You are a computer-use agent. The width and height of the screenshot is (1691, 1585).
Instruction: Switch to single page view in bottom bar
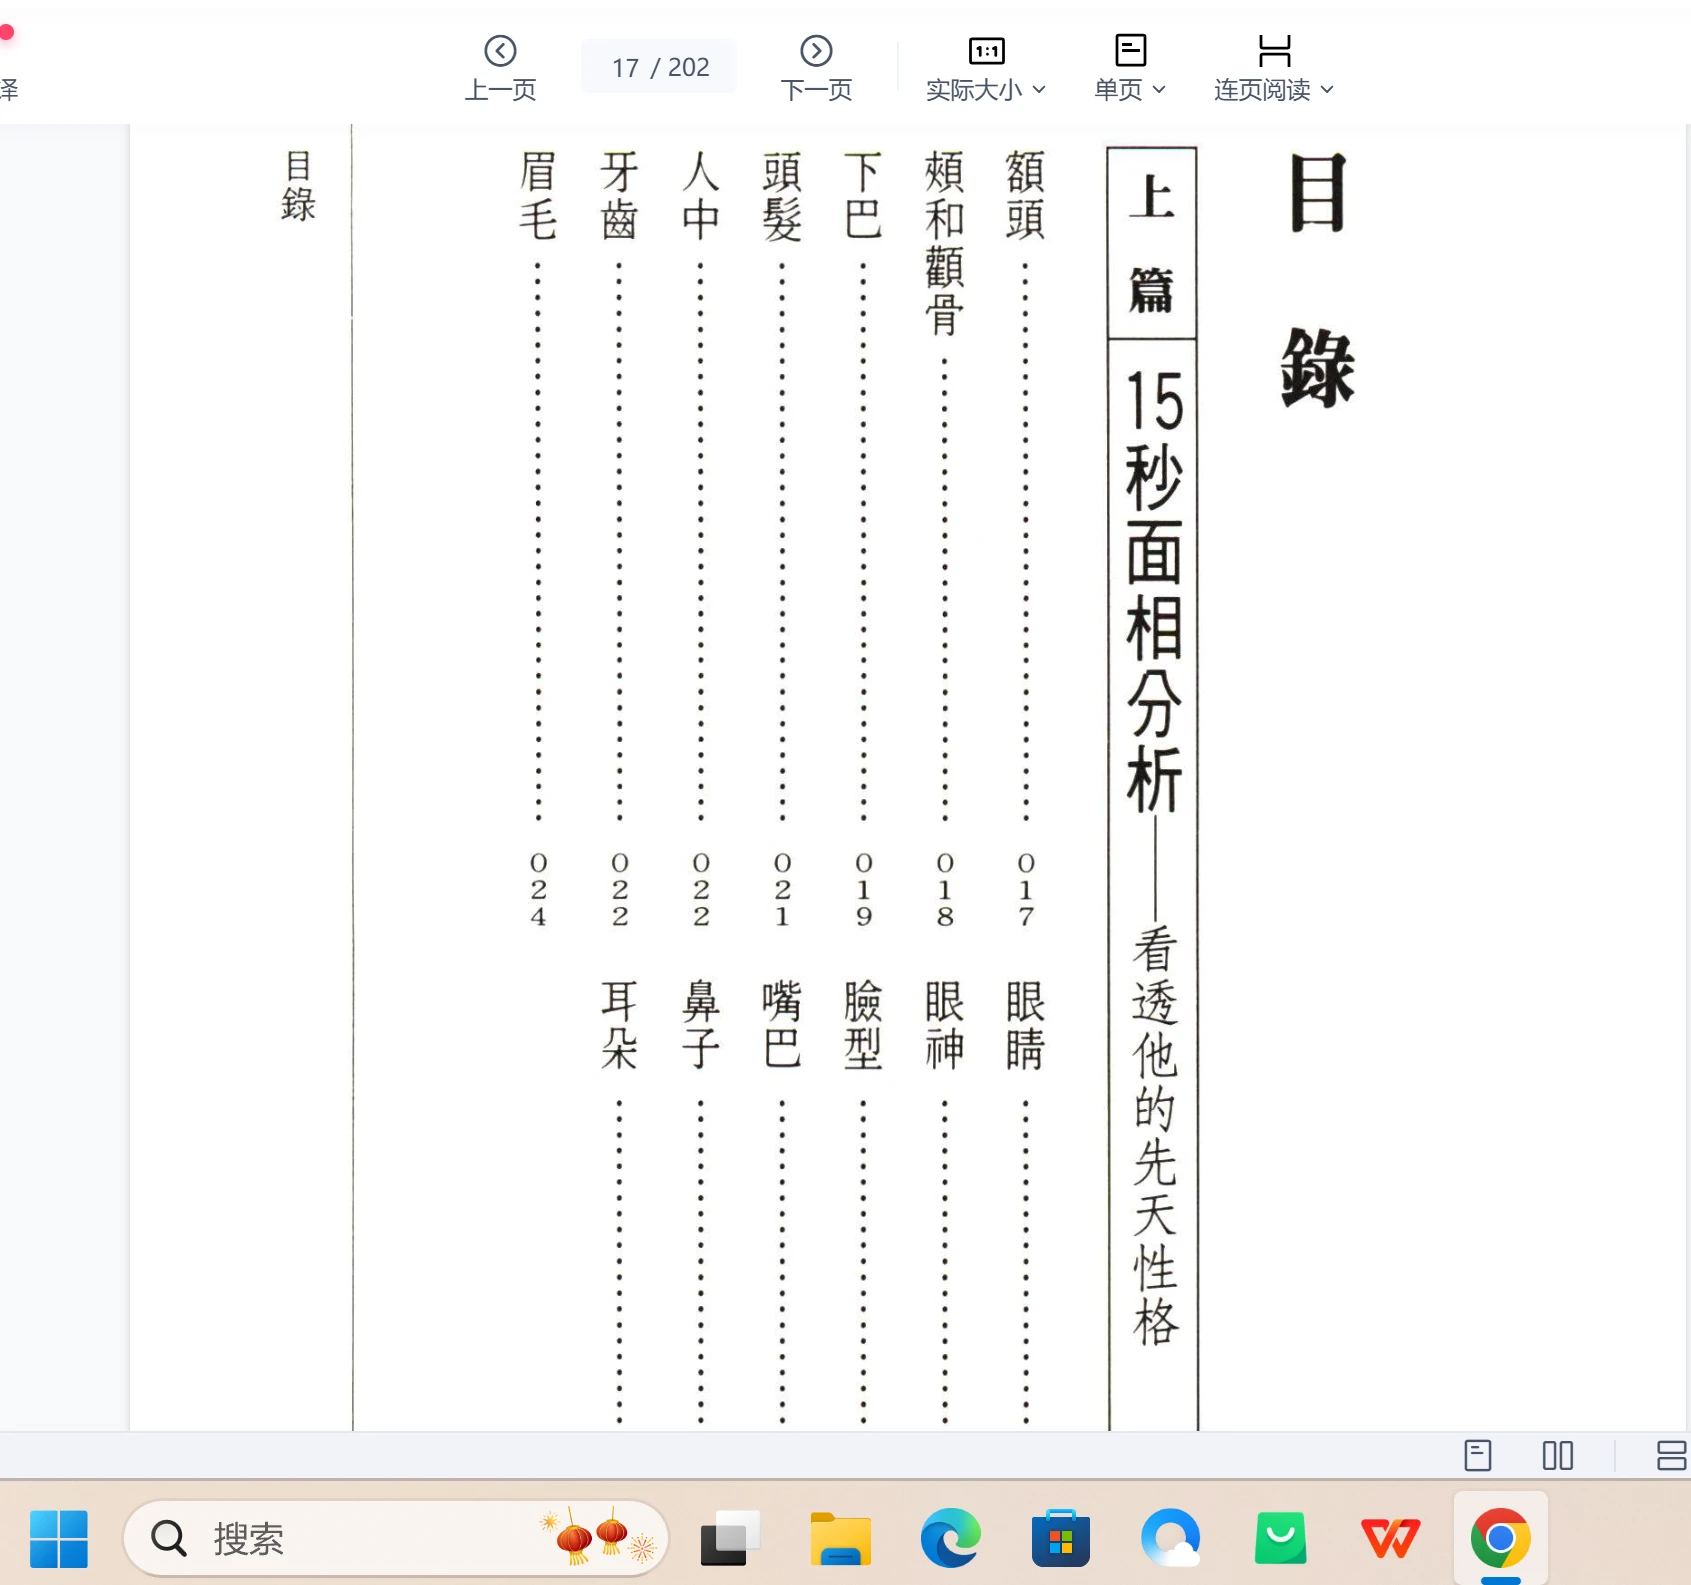(x=1477, y=1455)
